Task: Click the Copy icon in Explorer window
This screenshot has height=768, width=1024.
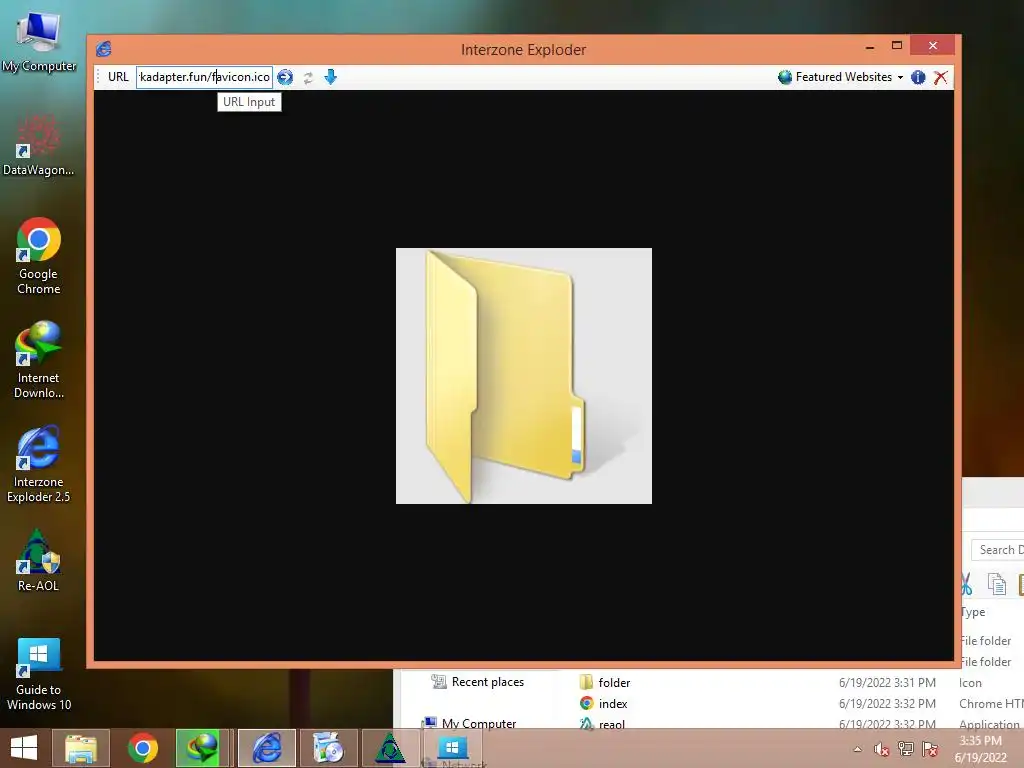Action: (x=996, y=584)
